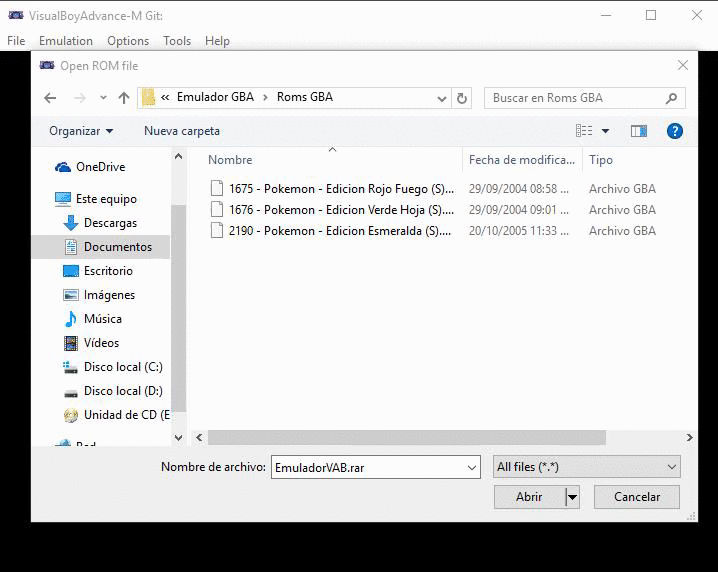The width and height of the screenshot is (718, 572).
Task: Expand the file name combo box dropdown
Action: pyautogui.click(x=472, y=468)
